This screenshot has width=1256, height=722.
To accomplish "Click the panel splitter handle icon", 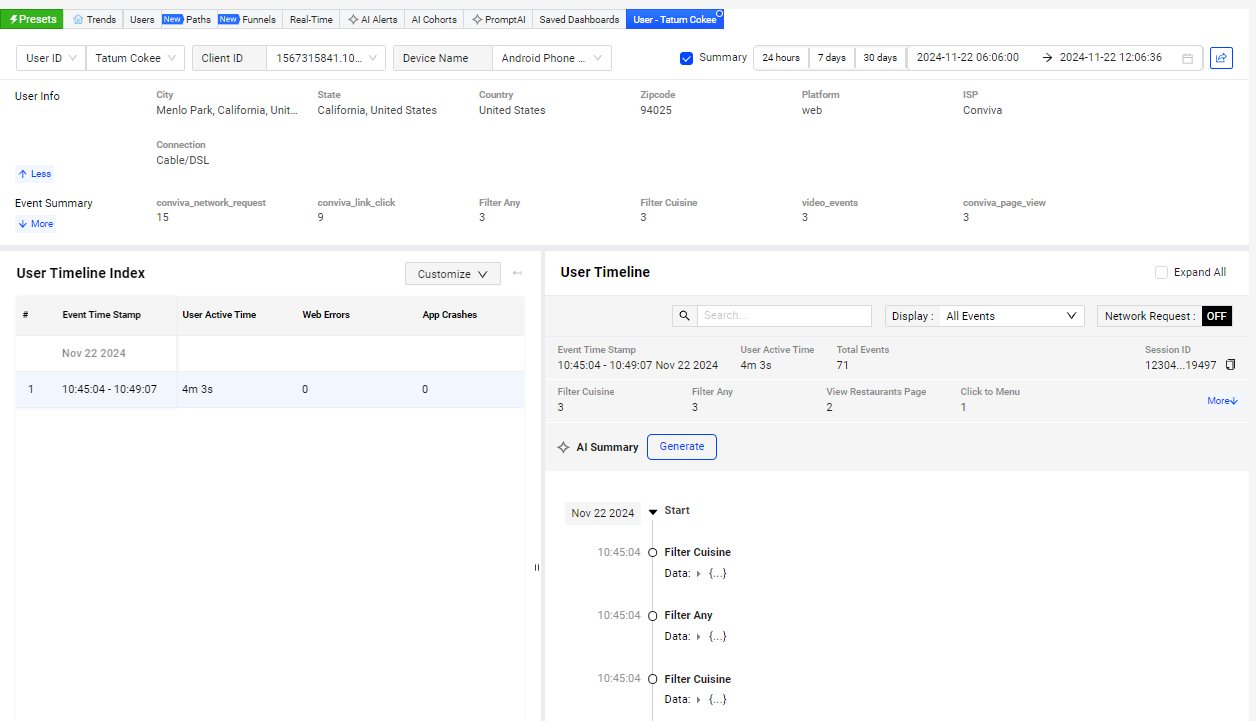I will (x=536, y=567).
